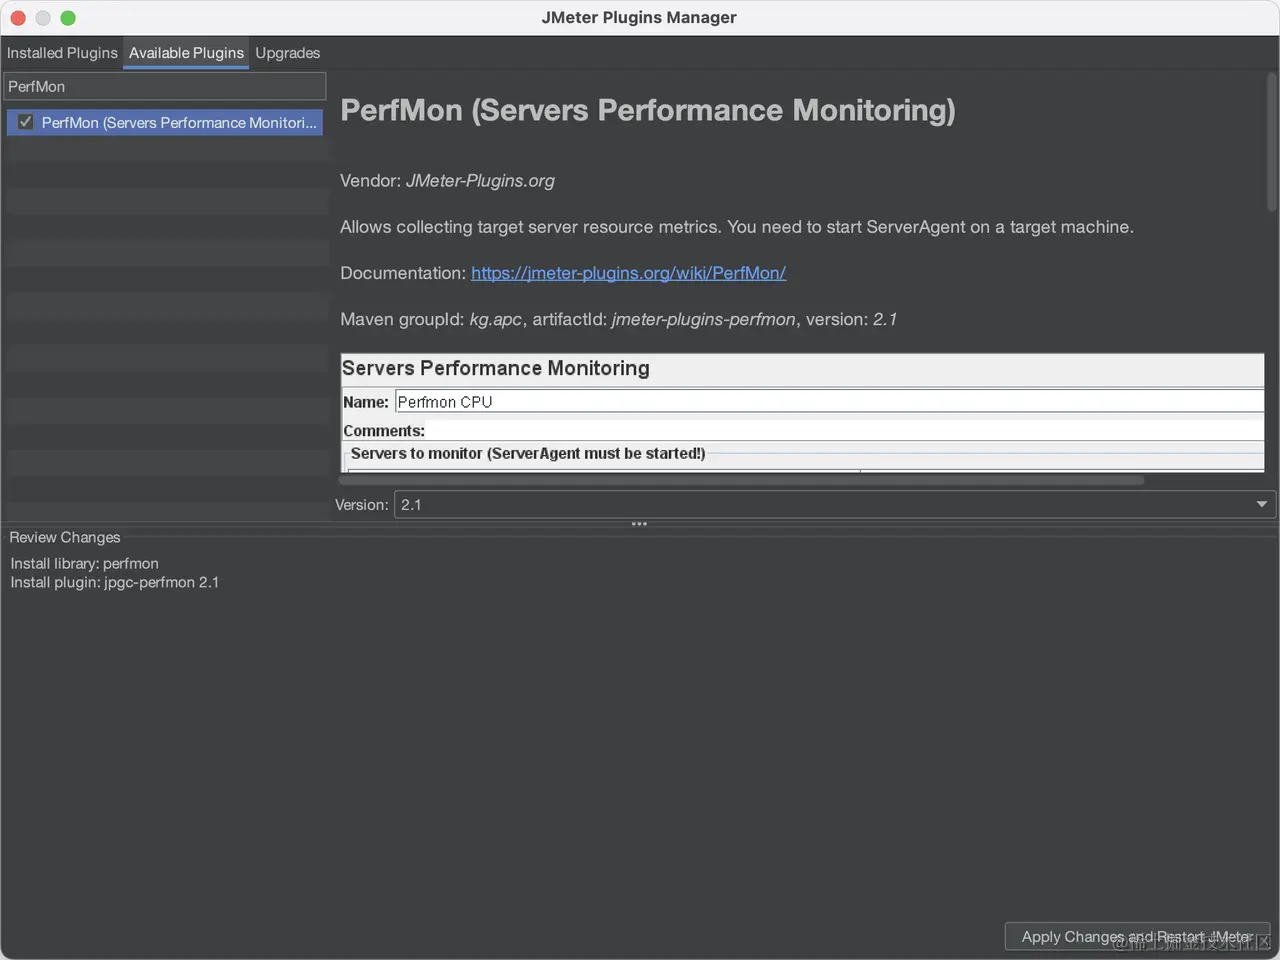The height and width of the screenshot is (960, 1280).
Task: Open the Upgrades tab
Action: [288, 53]
